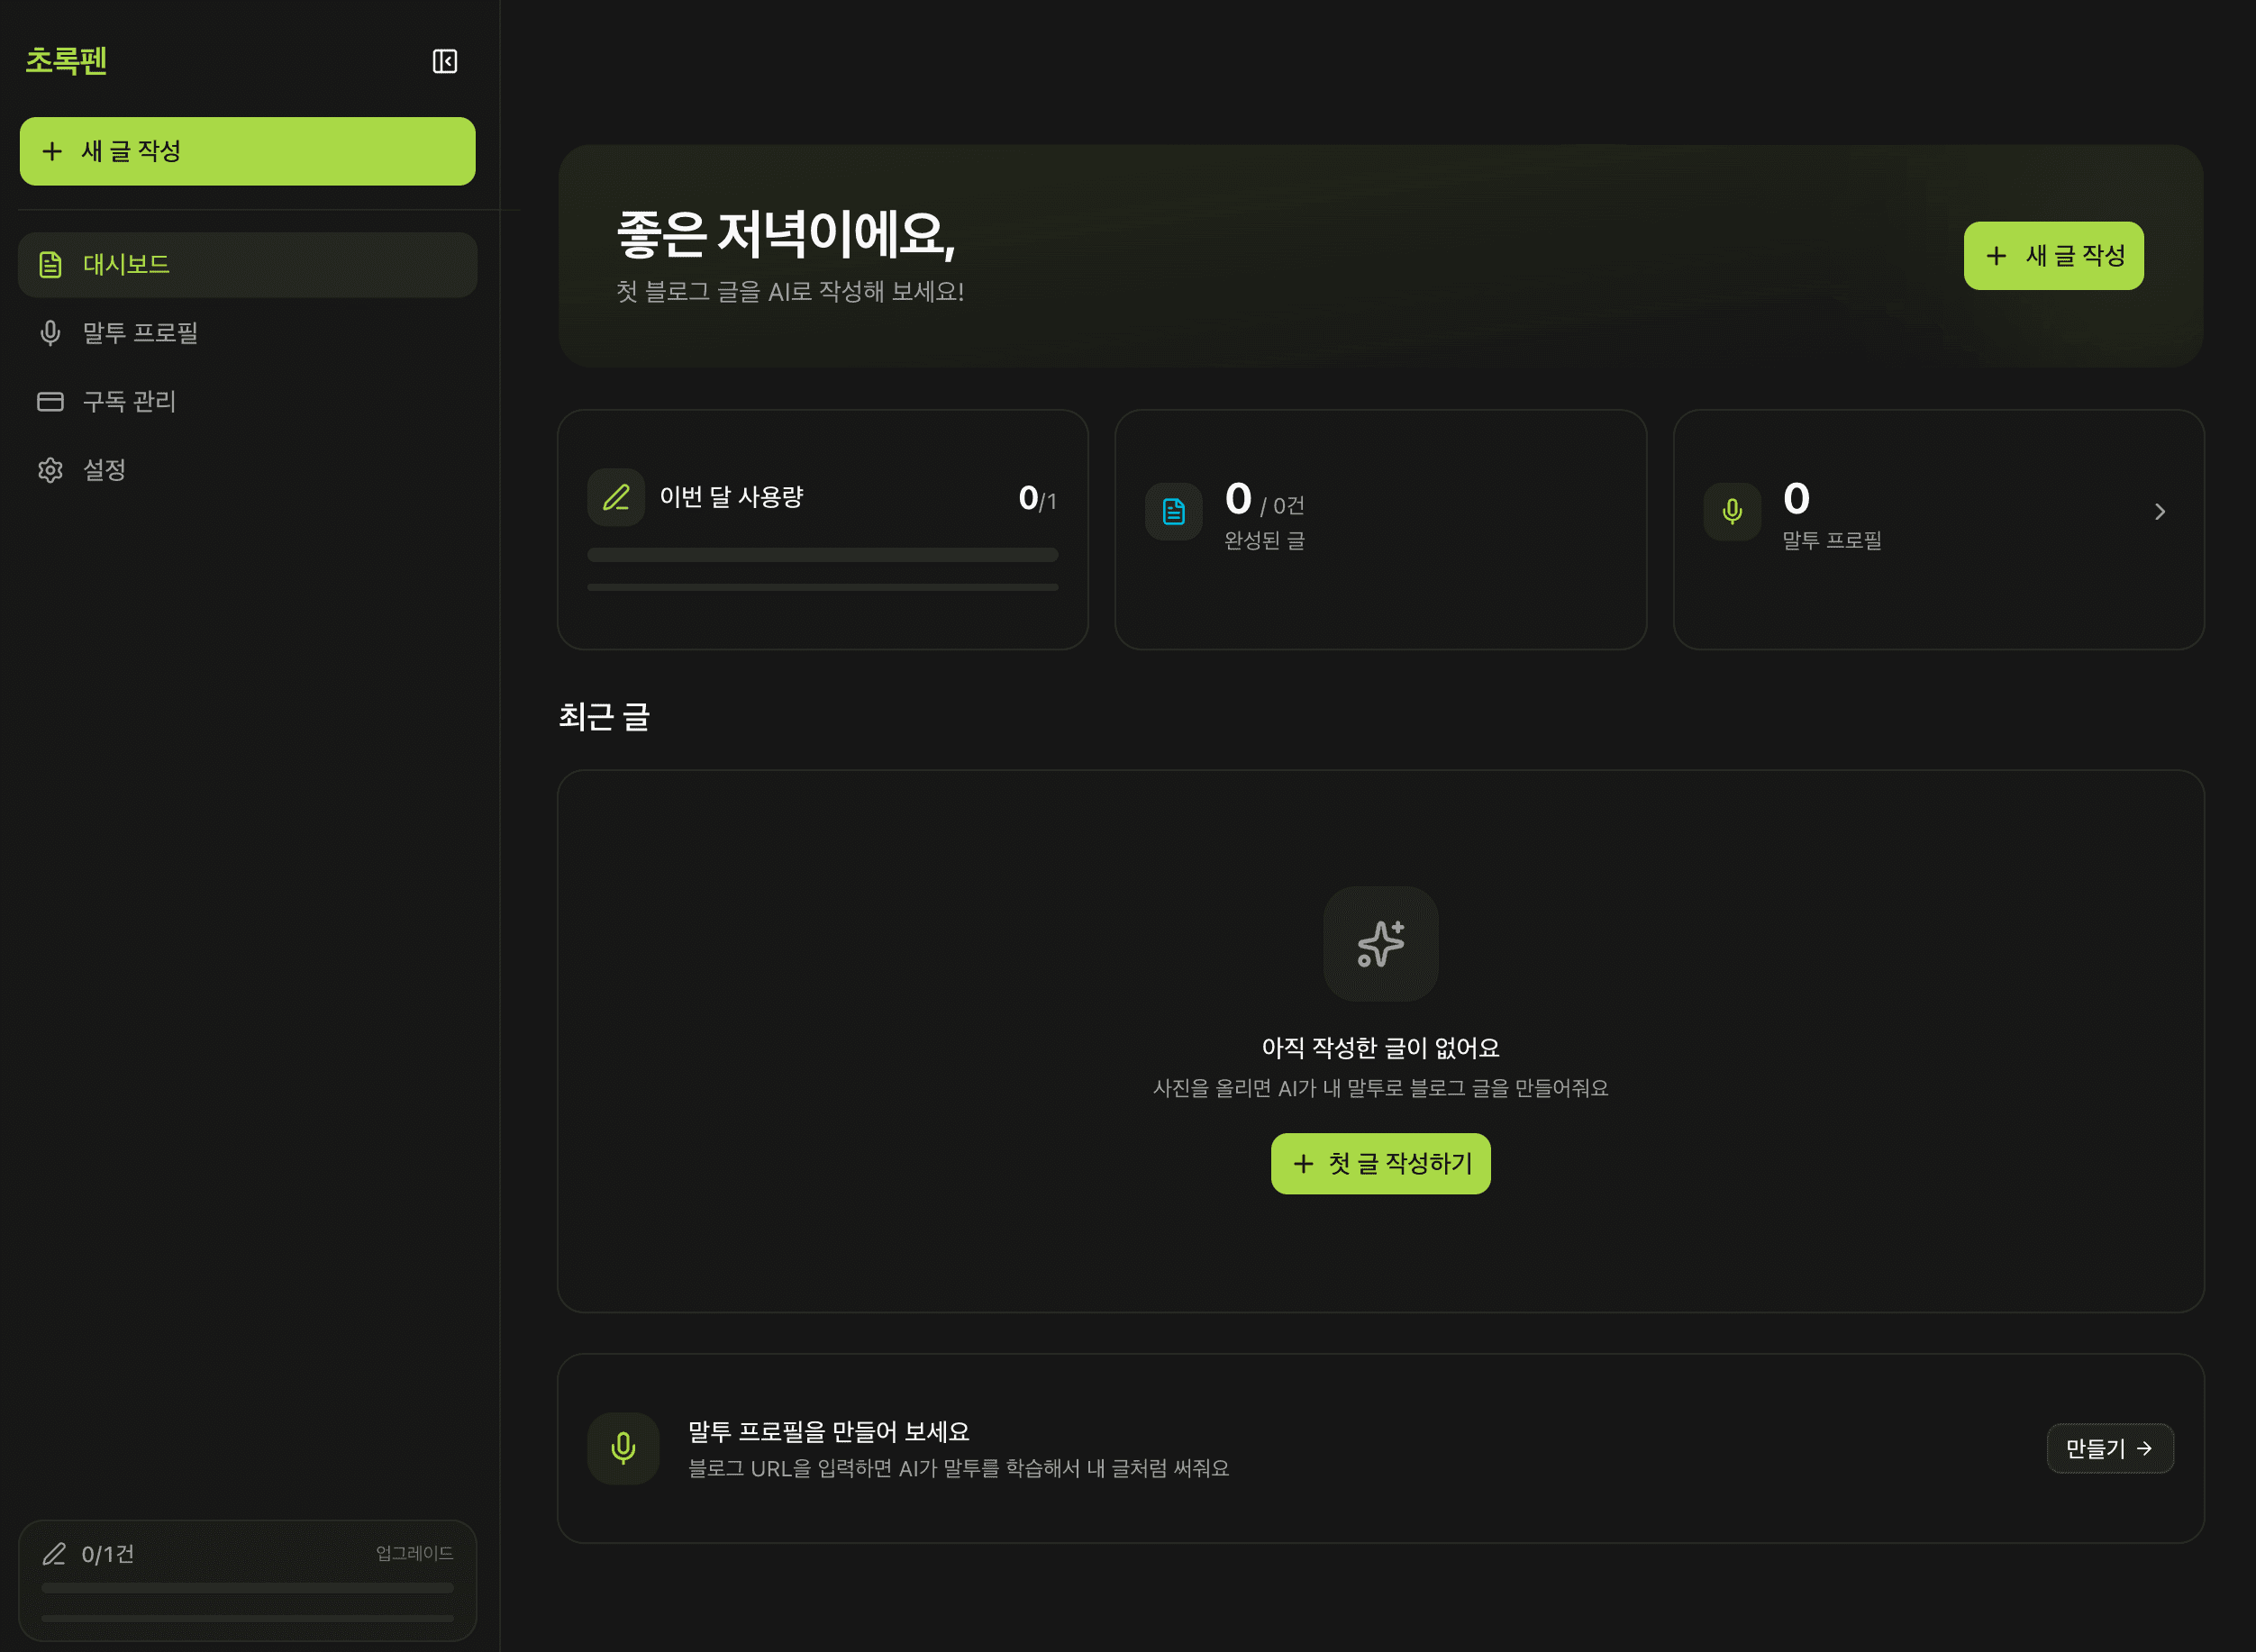Click the sparkle icon in empty state
The height and width of the screenshot is (1652, 2256).
tap(1380, 944)
